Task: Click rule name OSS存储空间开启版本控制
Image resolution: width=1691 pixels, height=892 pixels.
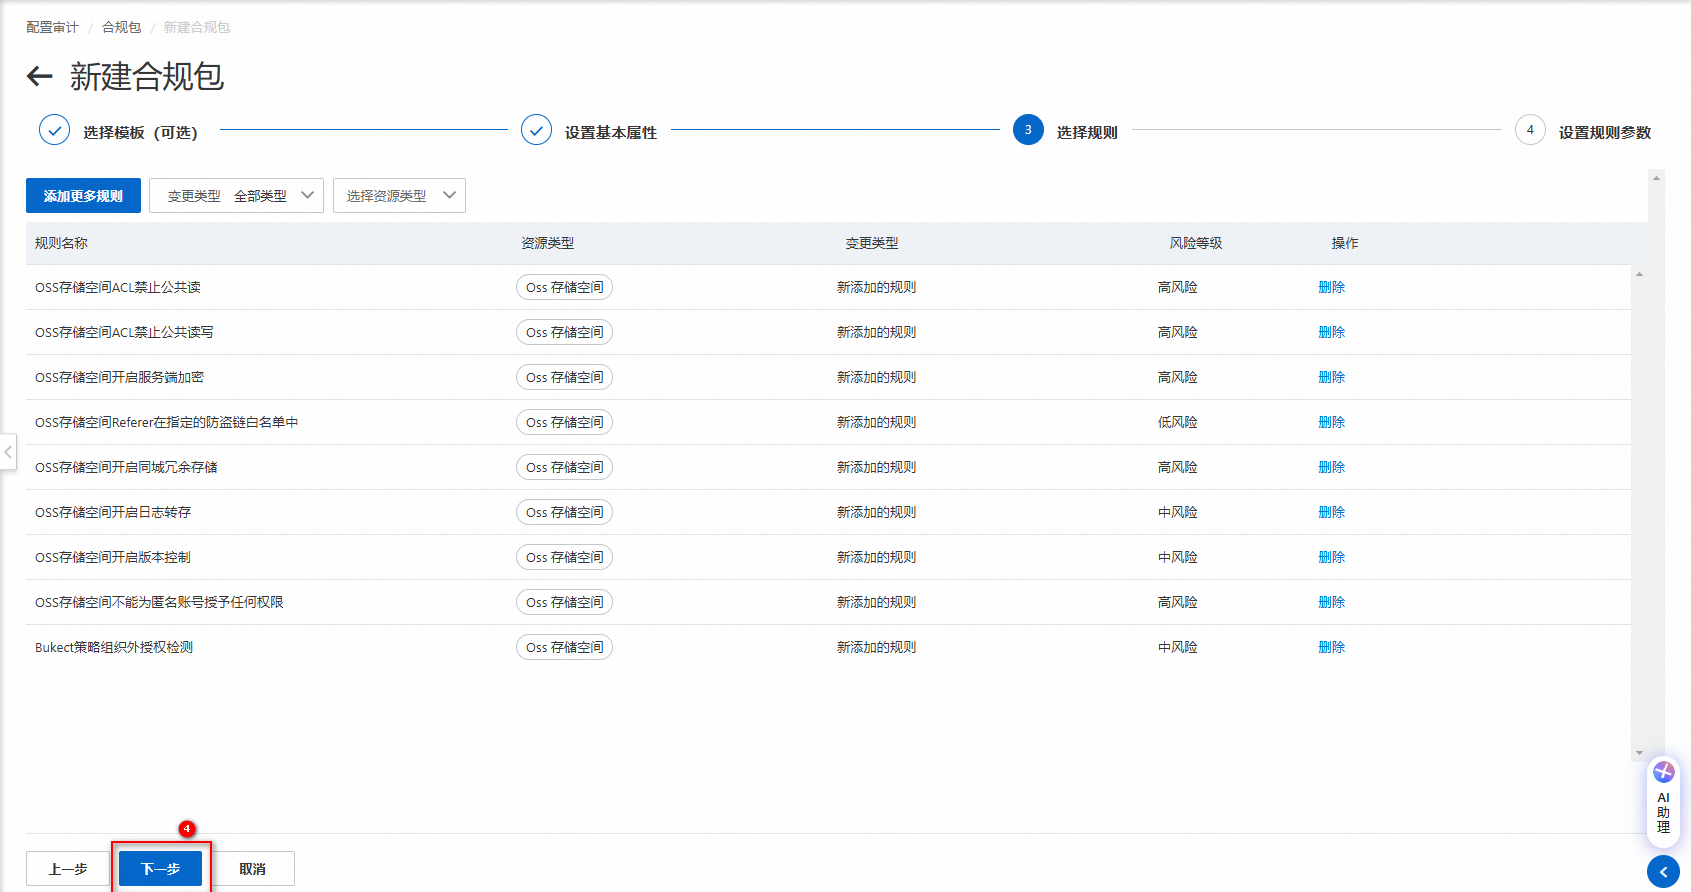Action: point(113,557)
